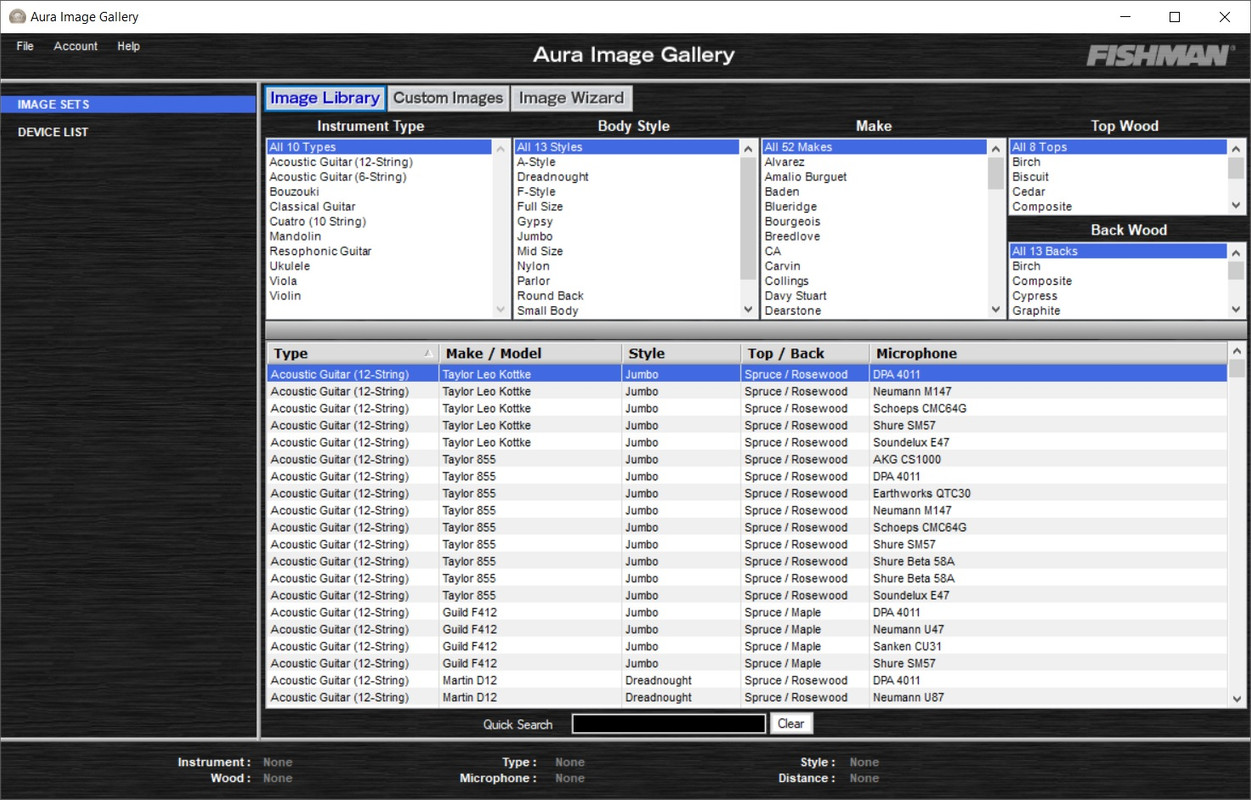
Task: Sort results by the Type column header
Action: click(x=352, y=353)
